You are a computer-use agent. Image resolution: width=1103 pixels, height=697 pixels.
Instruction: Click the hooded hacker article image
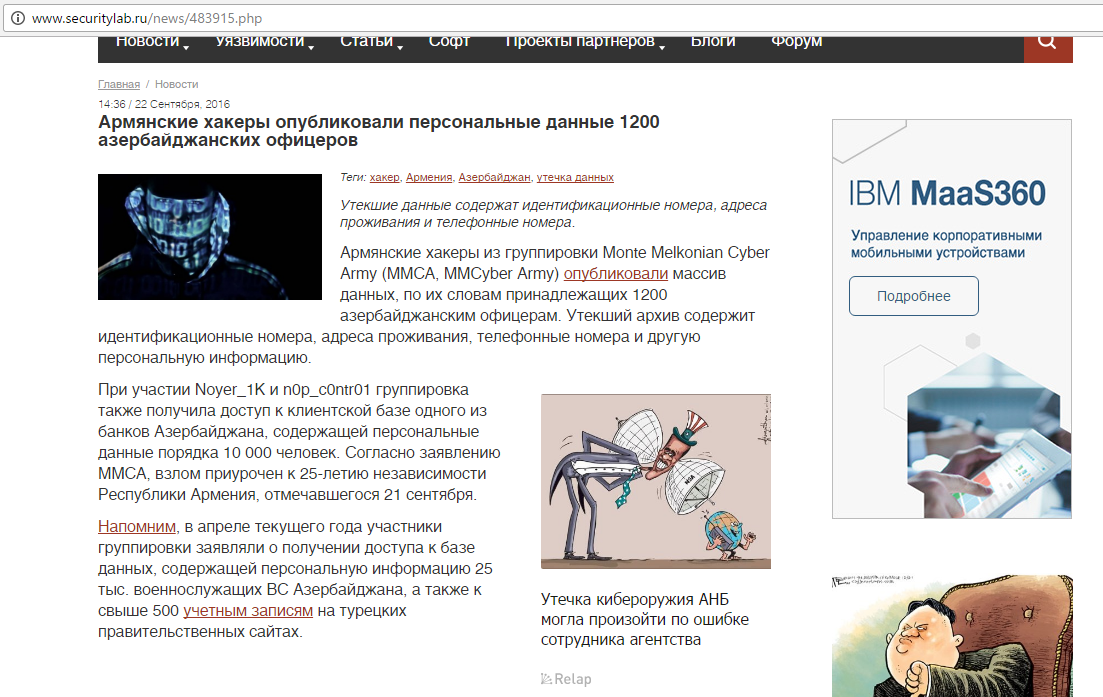coord(210,237)
